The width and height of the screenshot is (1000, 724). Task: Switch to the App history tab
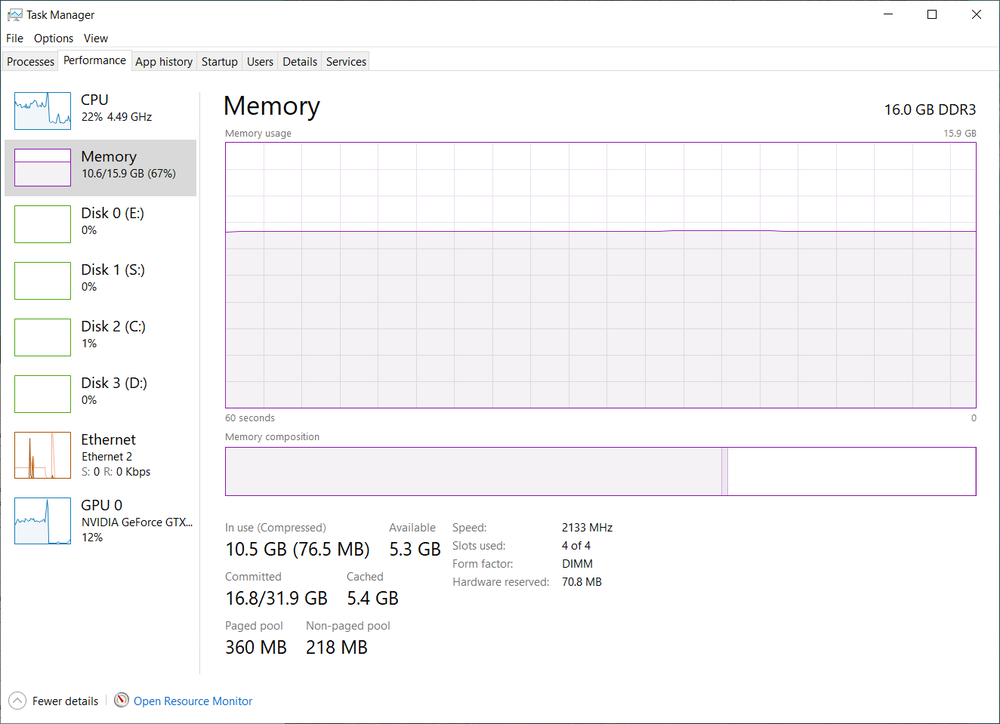pyautogui.click(x=164, y=62)
